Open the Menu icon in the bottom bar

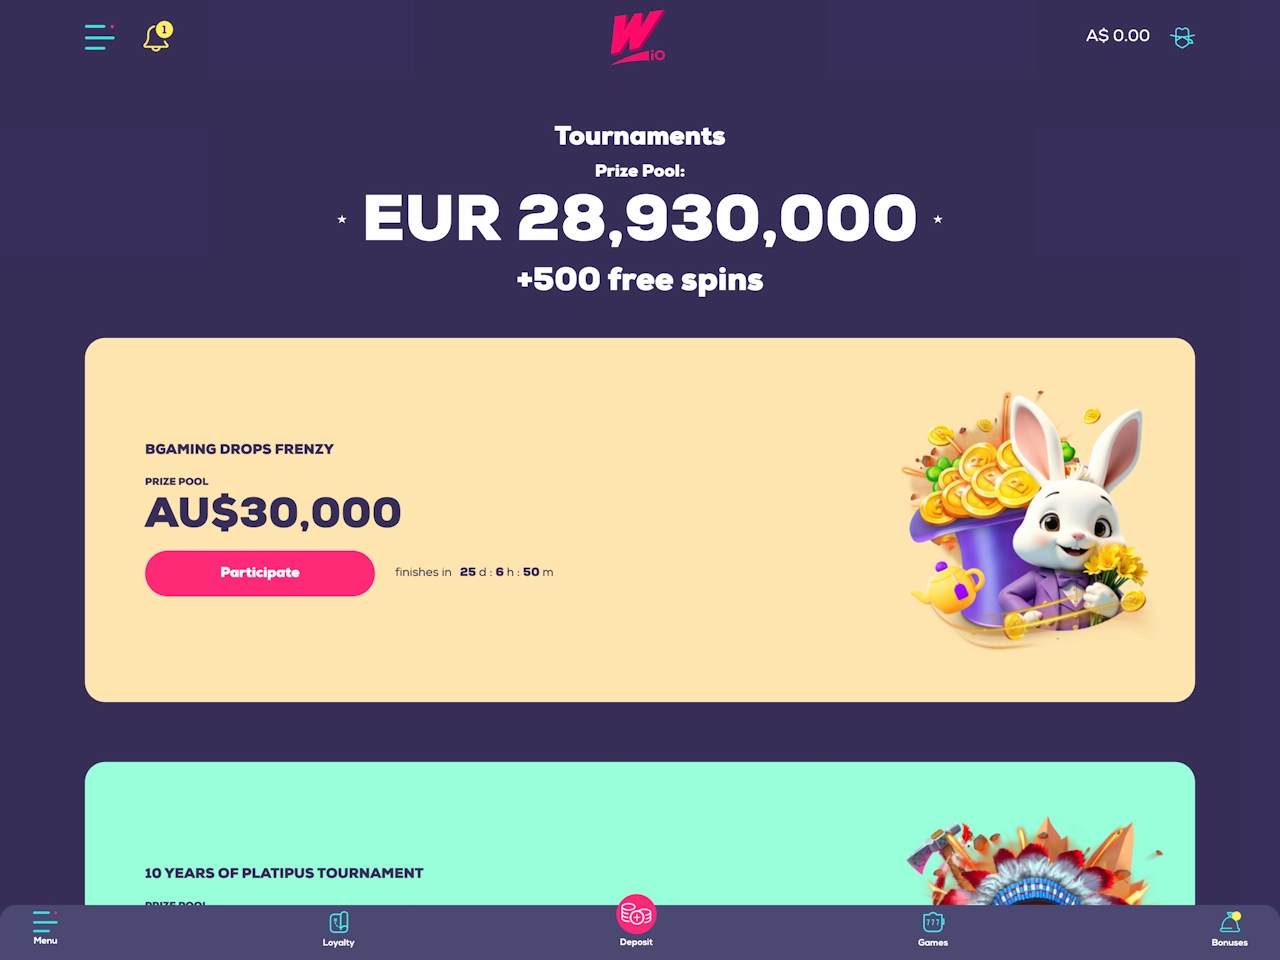[x=45, y=920]
